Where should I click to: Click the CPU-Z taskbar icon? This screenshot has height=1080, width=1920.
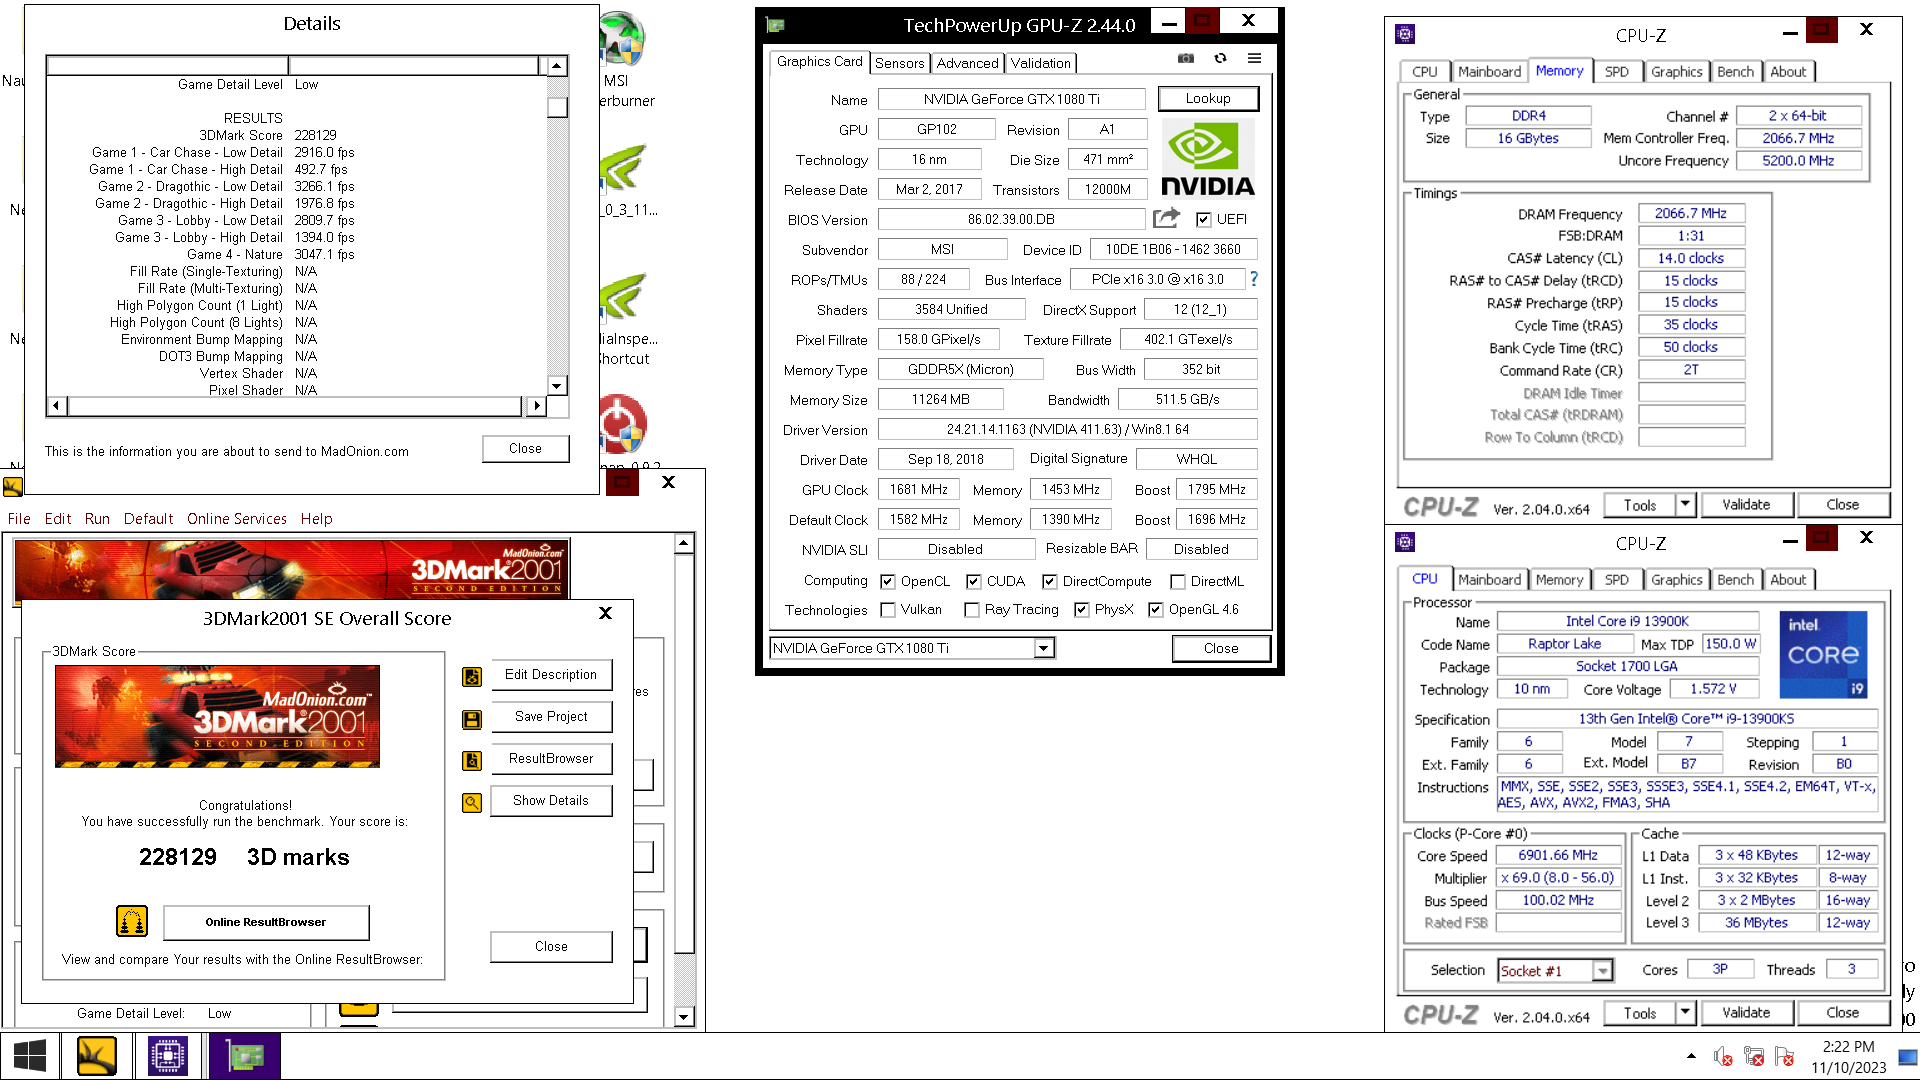[x=167, y=1056]
